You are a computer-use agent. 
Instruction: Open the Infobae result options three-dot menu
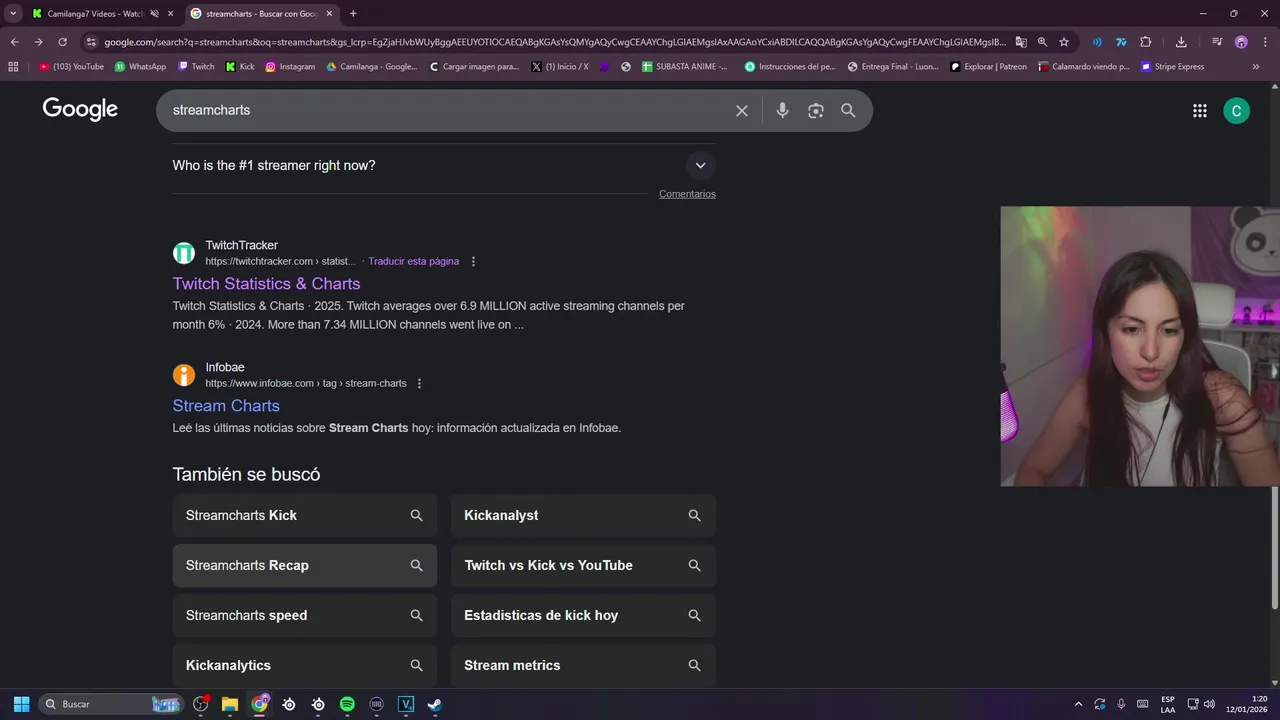click(419, 384)
